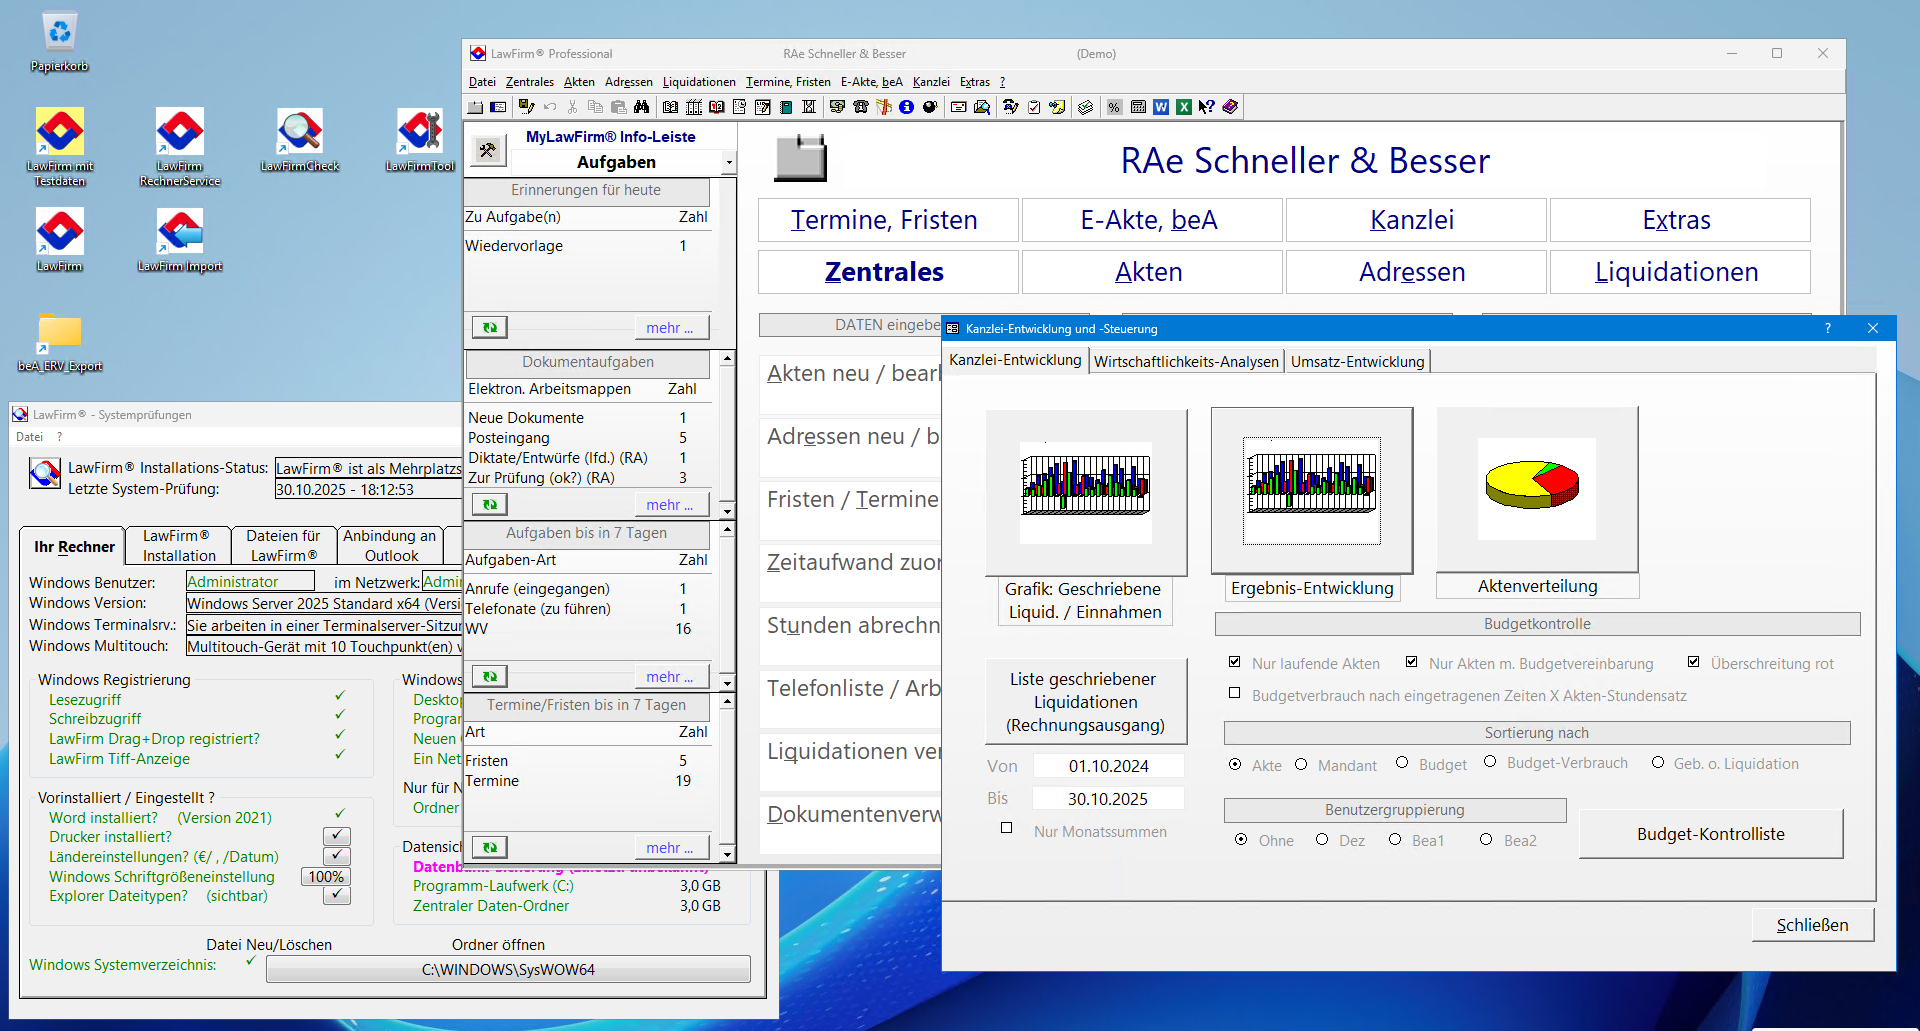
Task: Click the telephone icon in toolbar
Action: tap(861, 107)
